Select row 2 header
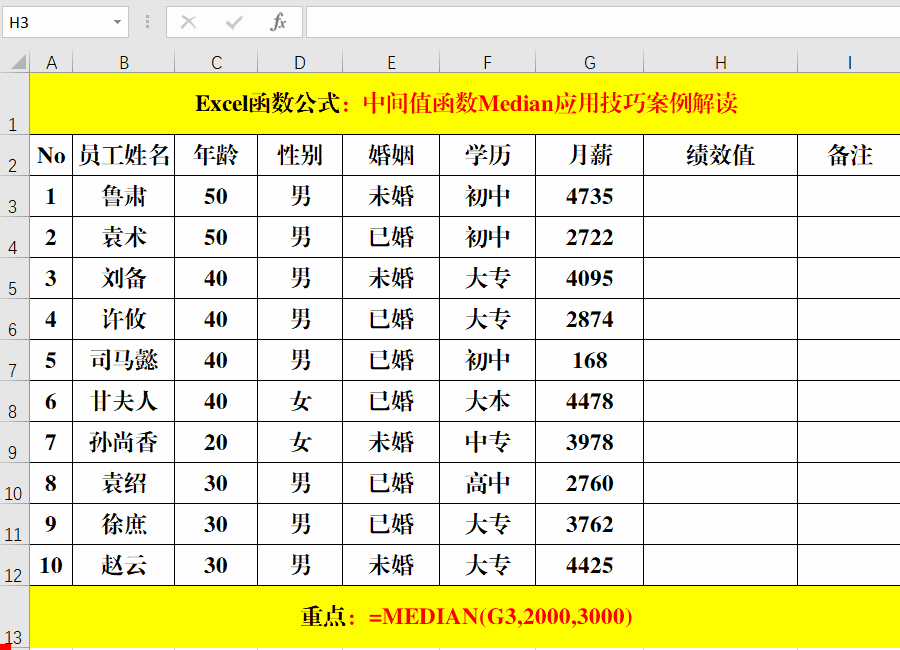This screenshot has width=900, height=650. pyautogui.click(x=14, y=155)
